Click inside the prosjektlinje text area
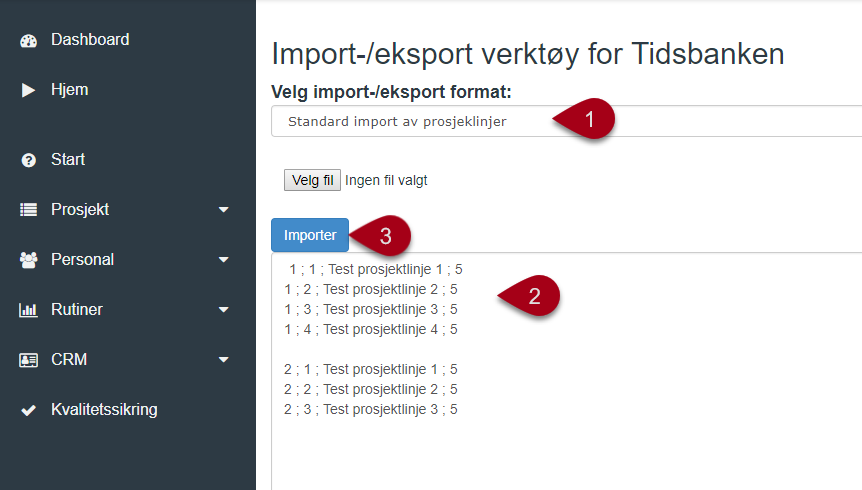Viewport: 862px width, 490px height. [x=566, y=371]
